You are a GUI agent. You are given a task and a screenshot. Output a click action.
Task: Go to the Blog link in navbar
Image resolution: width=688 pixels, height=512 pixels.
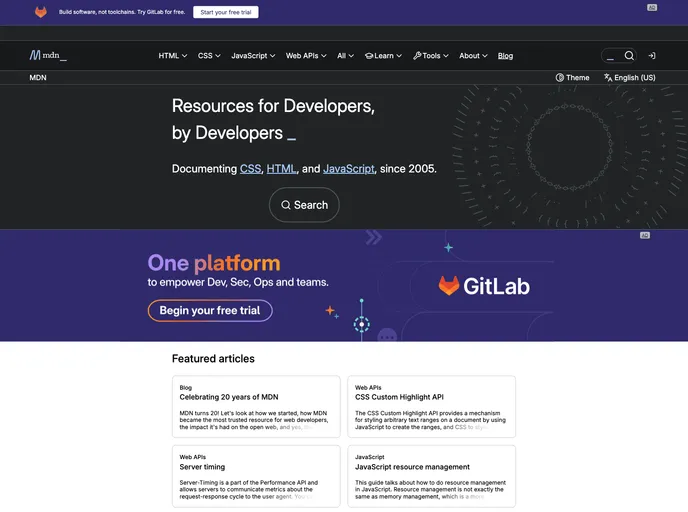pos(505,56)
